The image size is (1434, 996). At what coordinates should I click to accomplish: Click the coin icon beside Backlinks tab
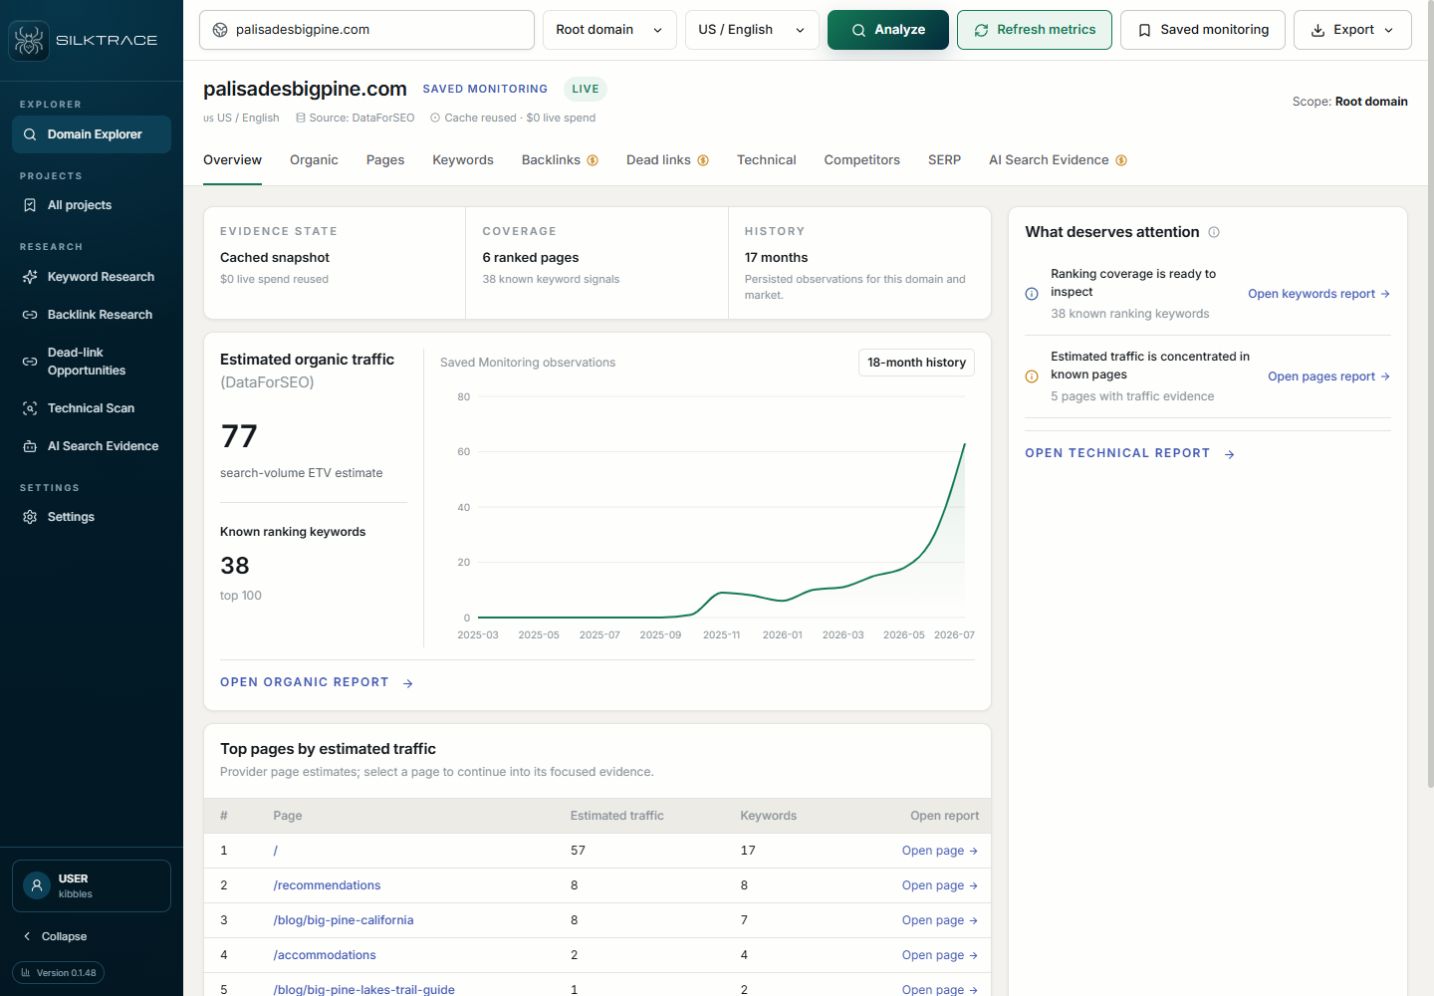pos(593,160)
